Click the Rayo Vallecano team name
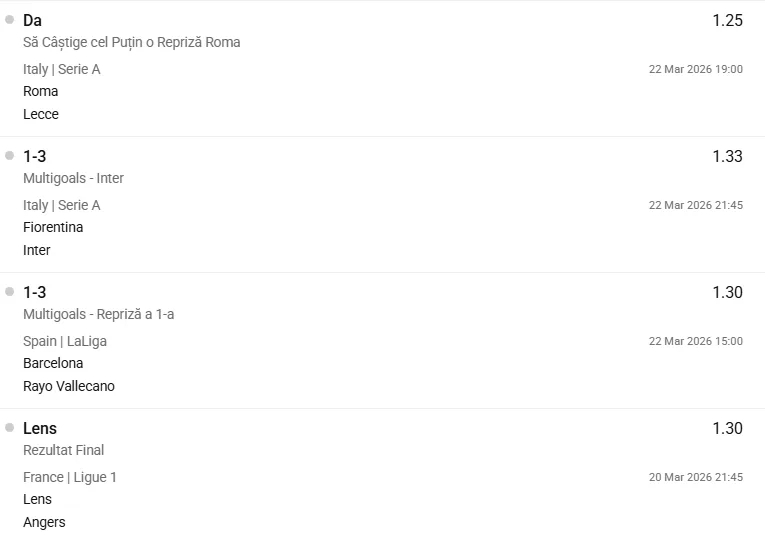This screenshot has height=539, width=765. pos(69,386)
